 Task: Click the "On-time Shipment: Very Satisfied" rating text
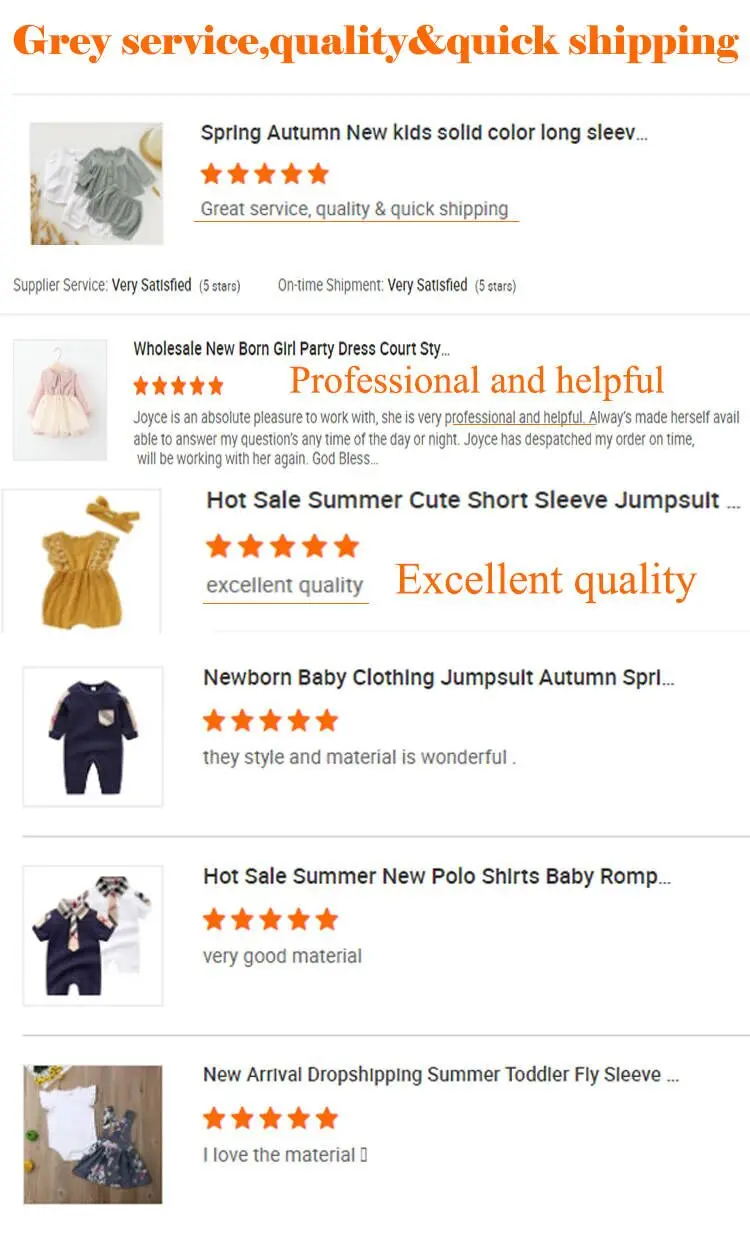click(397, 286)
